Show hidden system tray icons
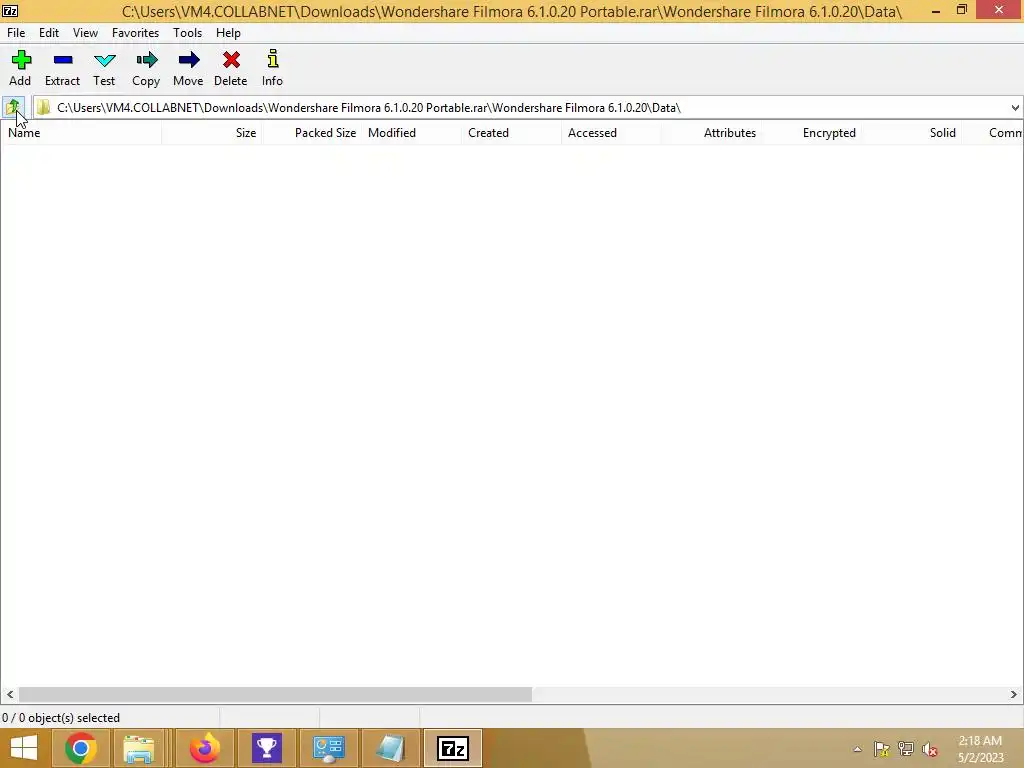1024x768 pixels. coord(857,749)
